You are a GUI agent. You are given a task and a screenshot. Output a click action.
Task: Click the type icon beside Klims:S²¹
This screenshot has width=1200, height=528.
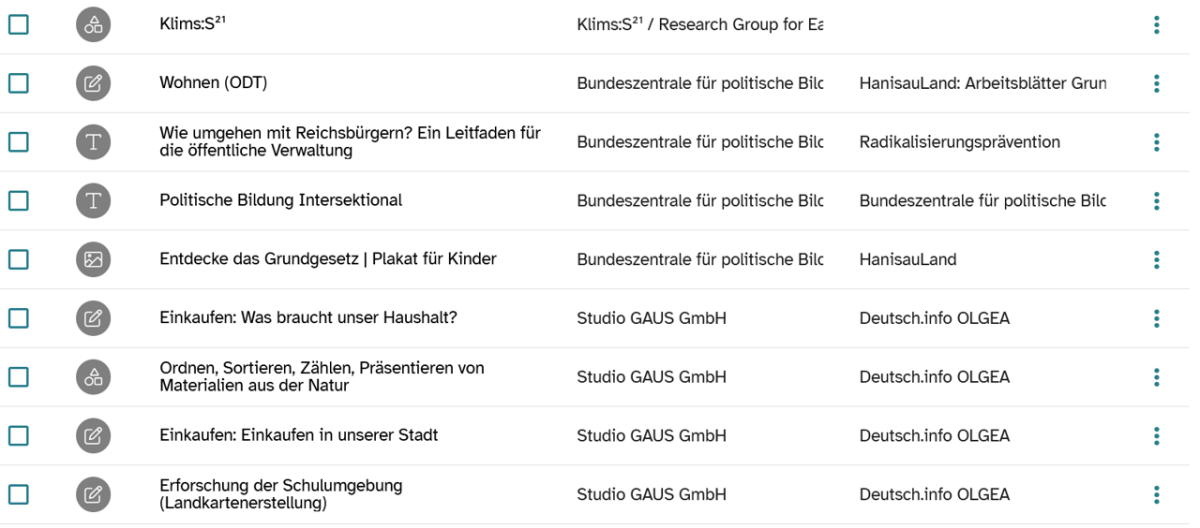(93, 25)
